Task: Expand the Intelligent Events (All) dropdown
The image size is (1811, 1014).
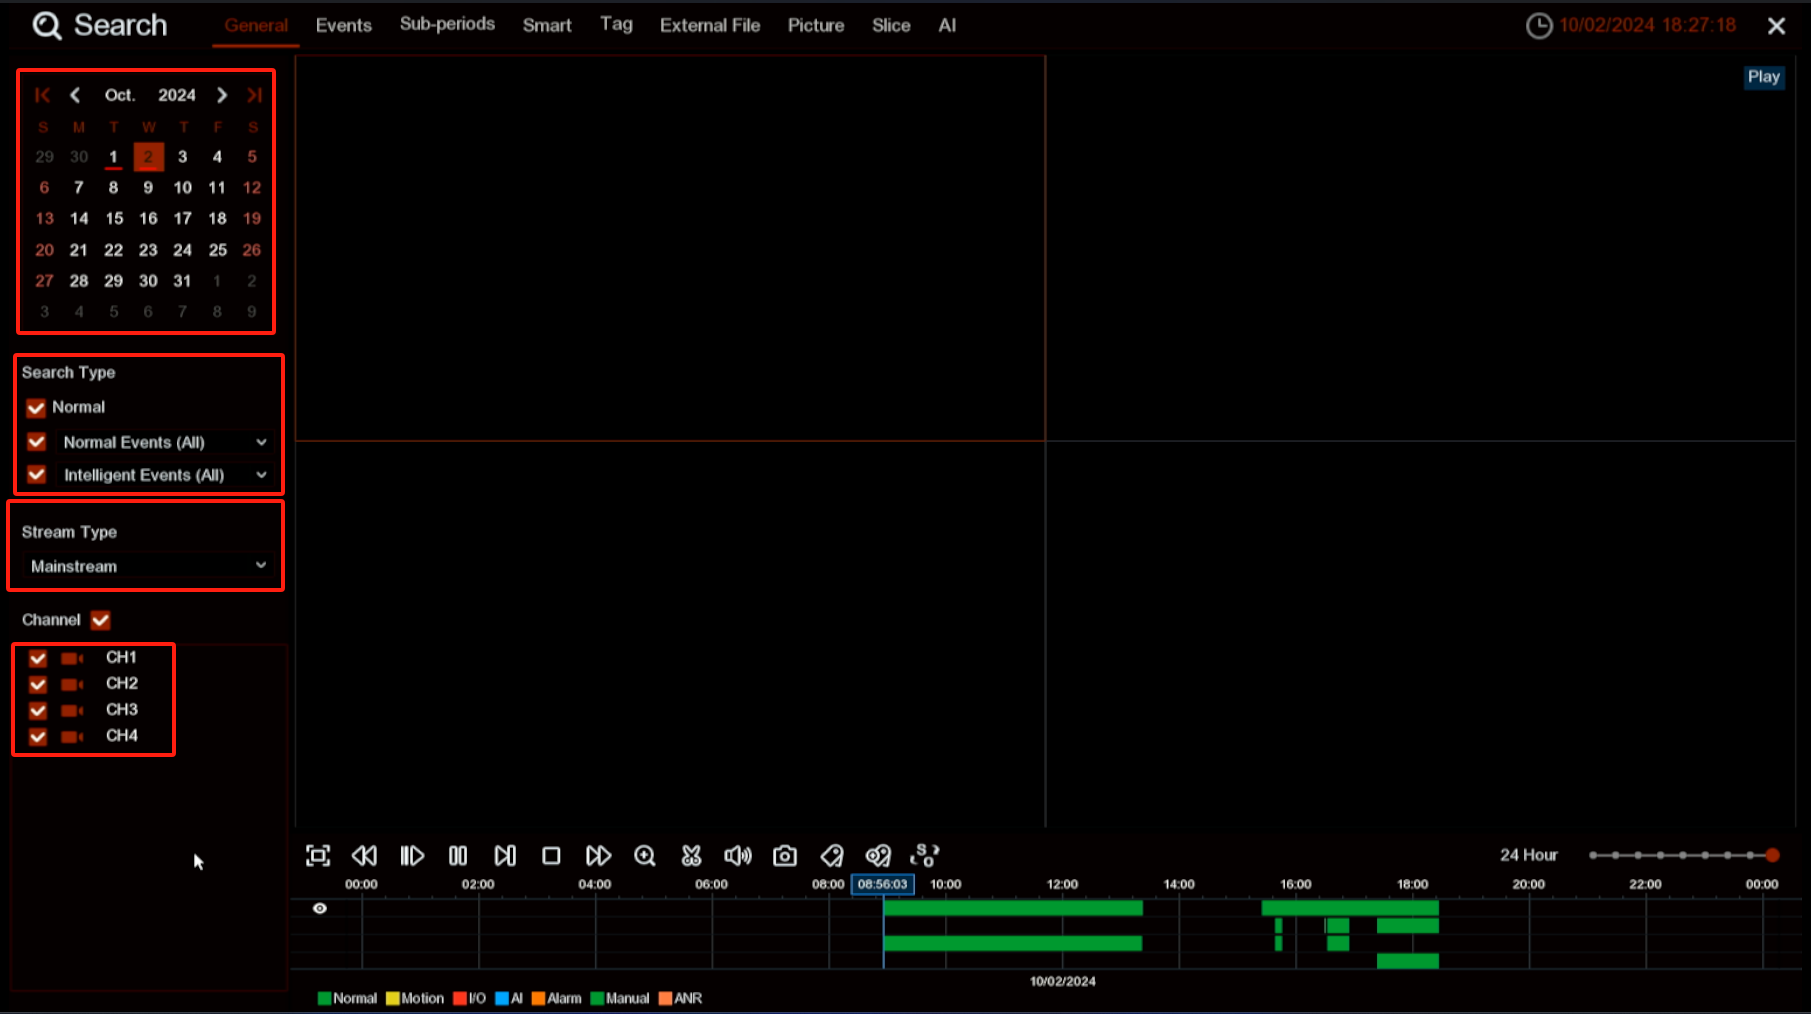Action: pyautogui.click(x=261, y=475)
